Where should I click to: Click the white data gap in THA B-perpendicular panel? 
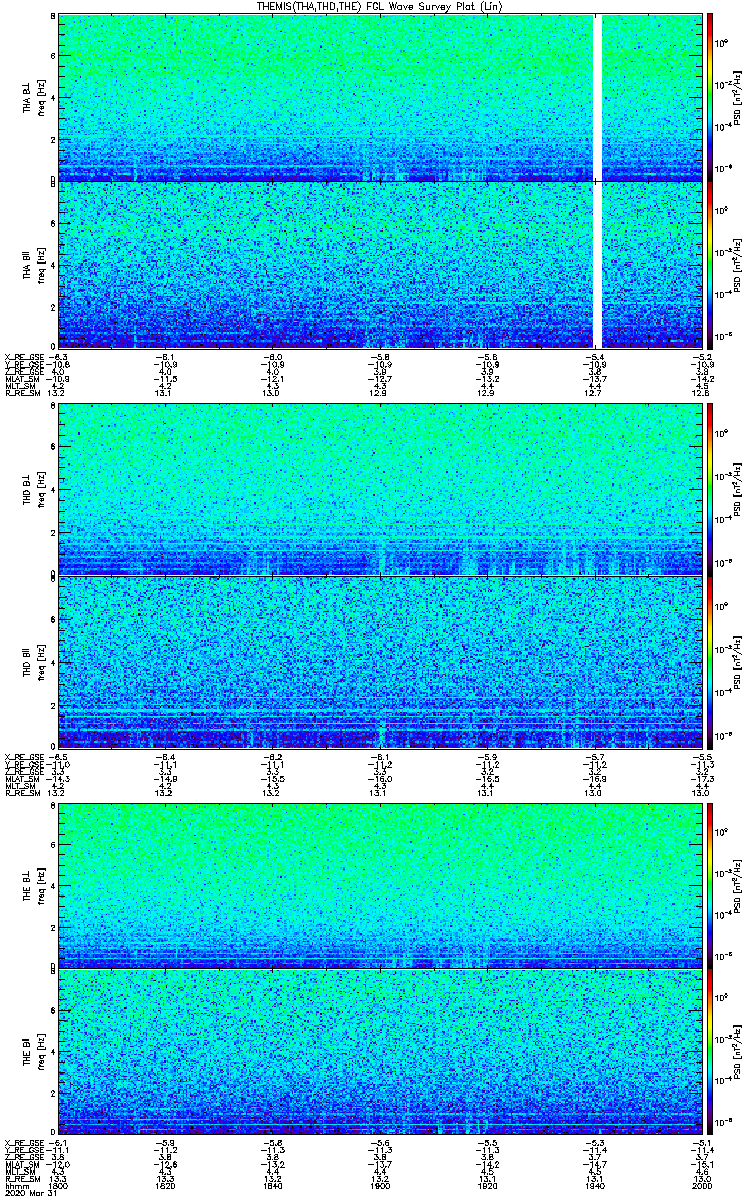[598, 97]
